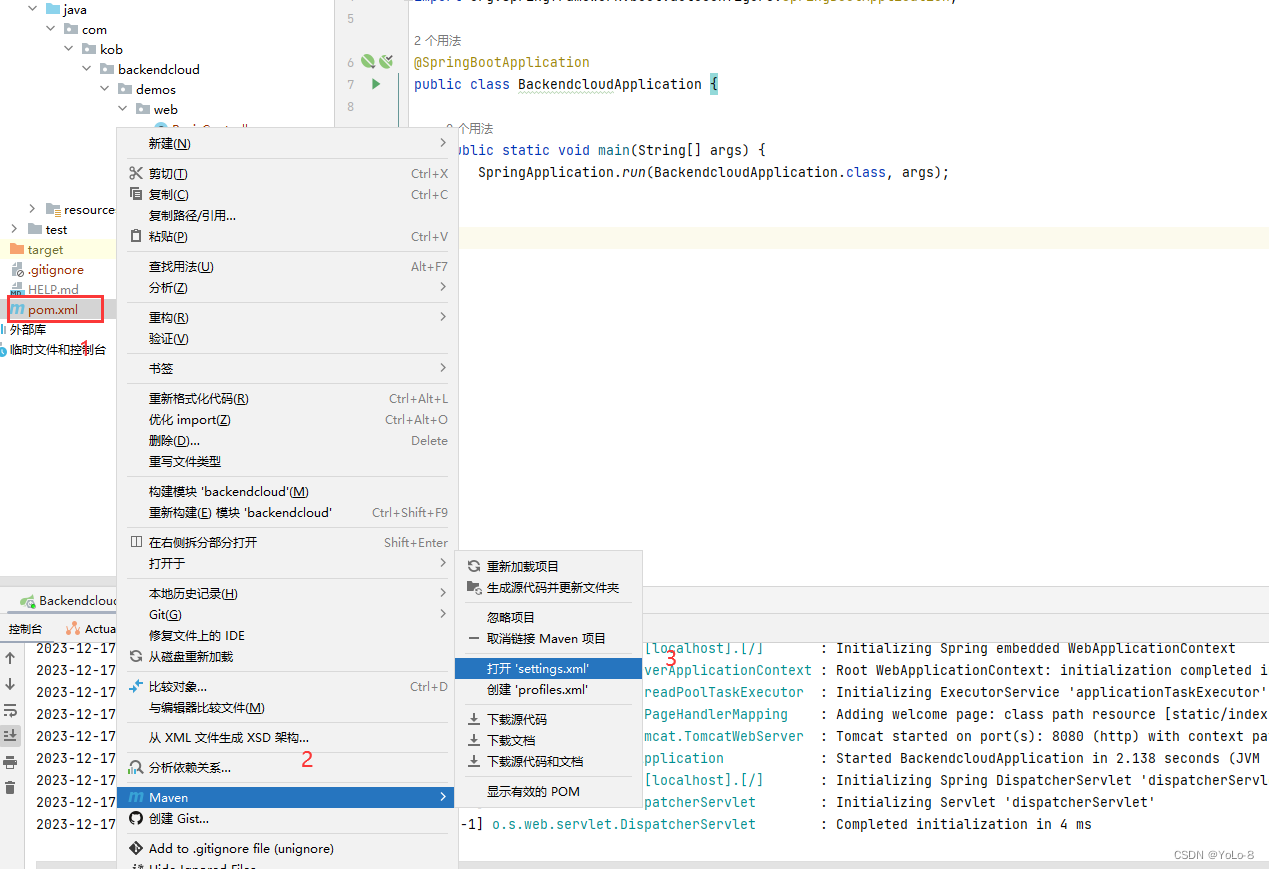Click the copy icon beside 复制(C)
Image resolution: width=1269 pixels, height=869 pixels.
(136, 194)
